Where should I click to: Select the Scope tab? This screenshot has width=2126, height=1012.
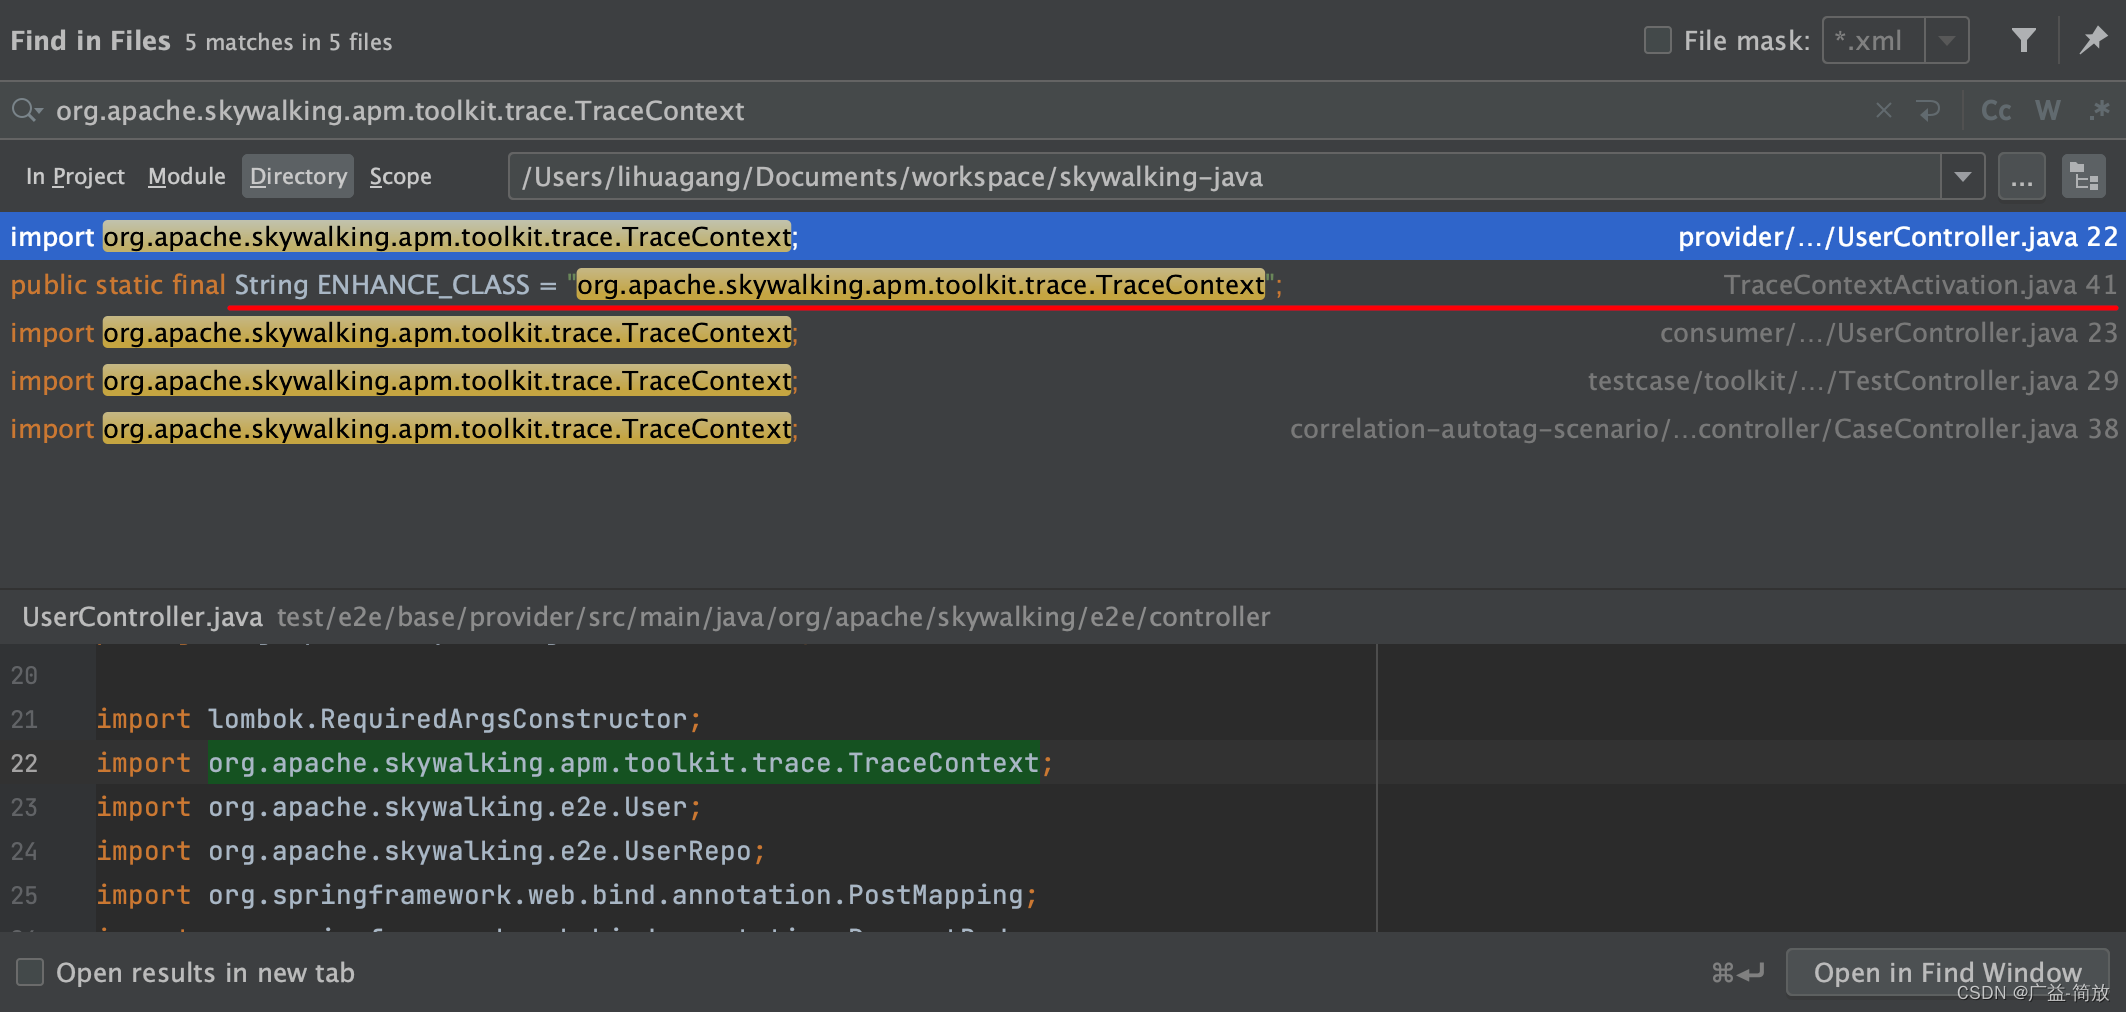point(400,176)
